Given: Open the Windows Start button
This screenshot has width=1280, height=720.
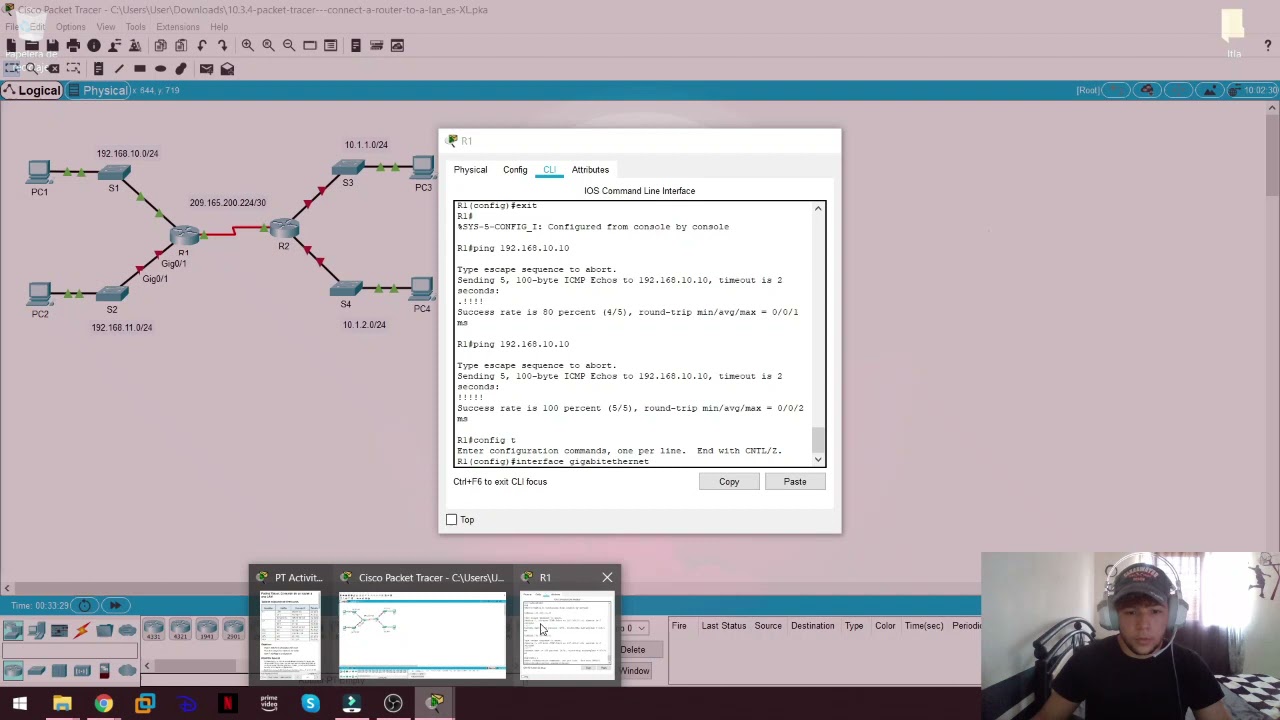Looking at the screenshot, I should click(x=20, y=704).
